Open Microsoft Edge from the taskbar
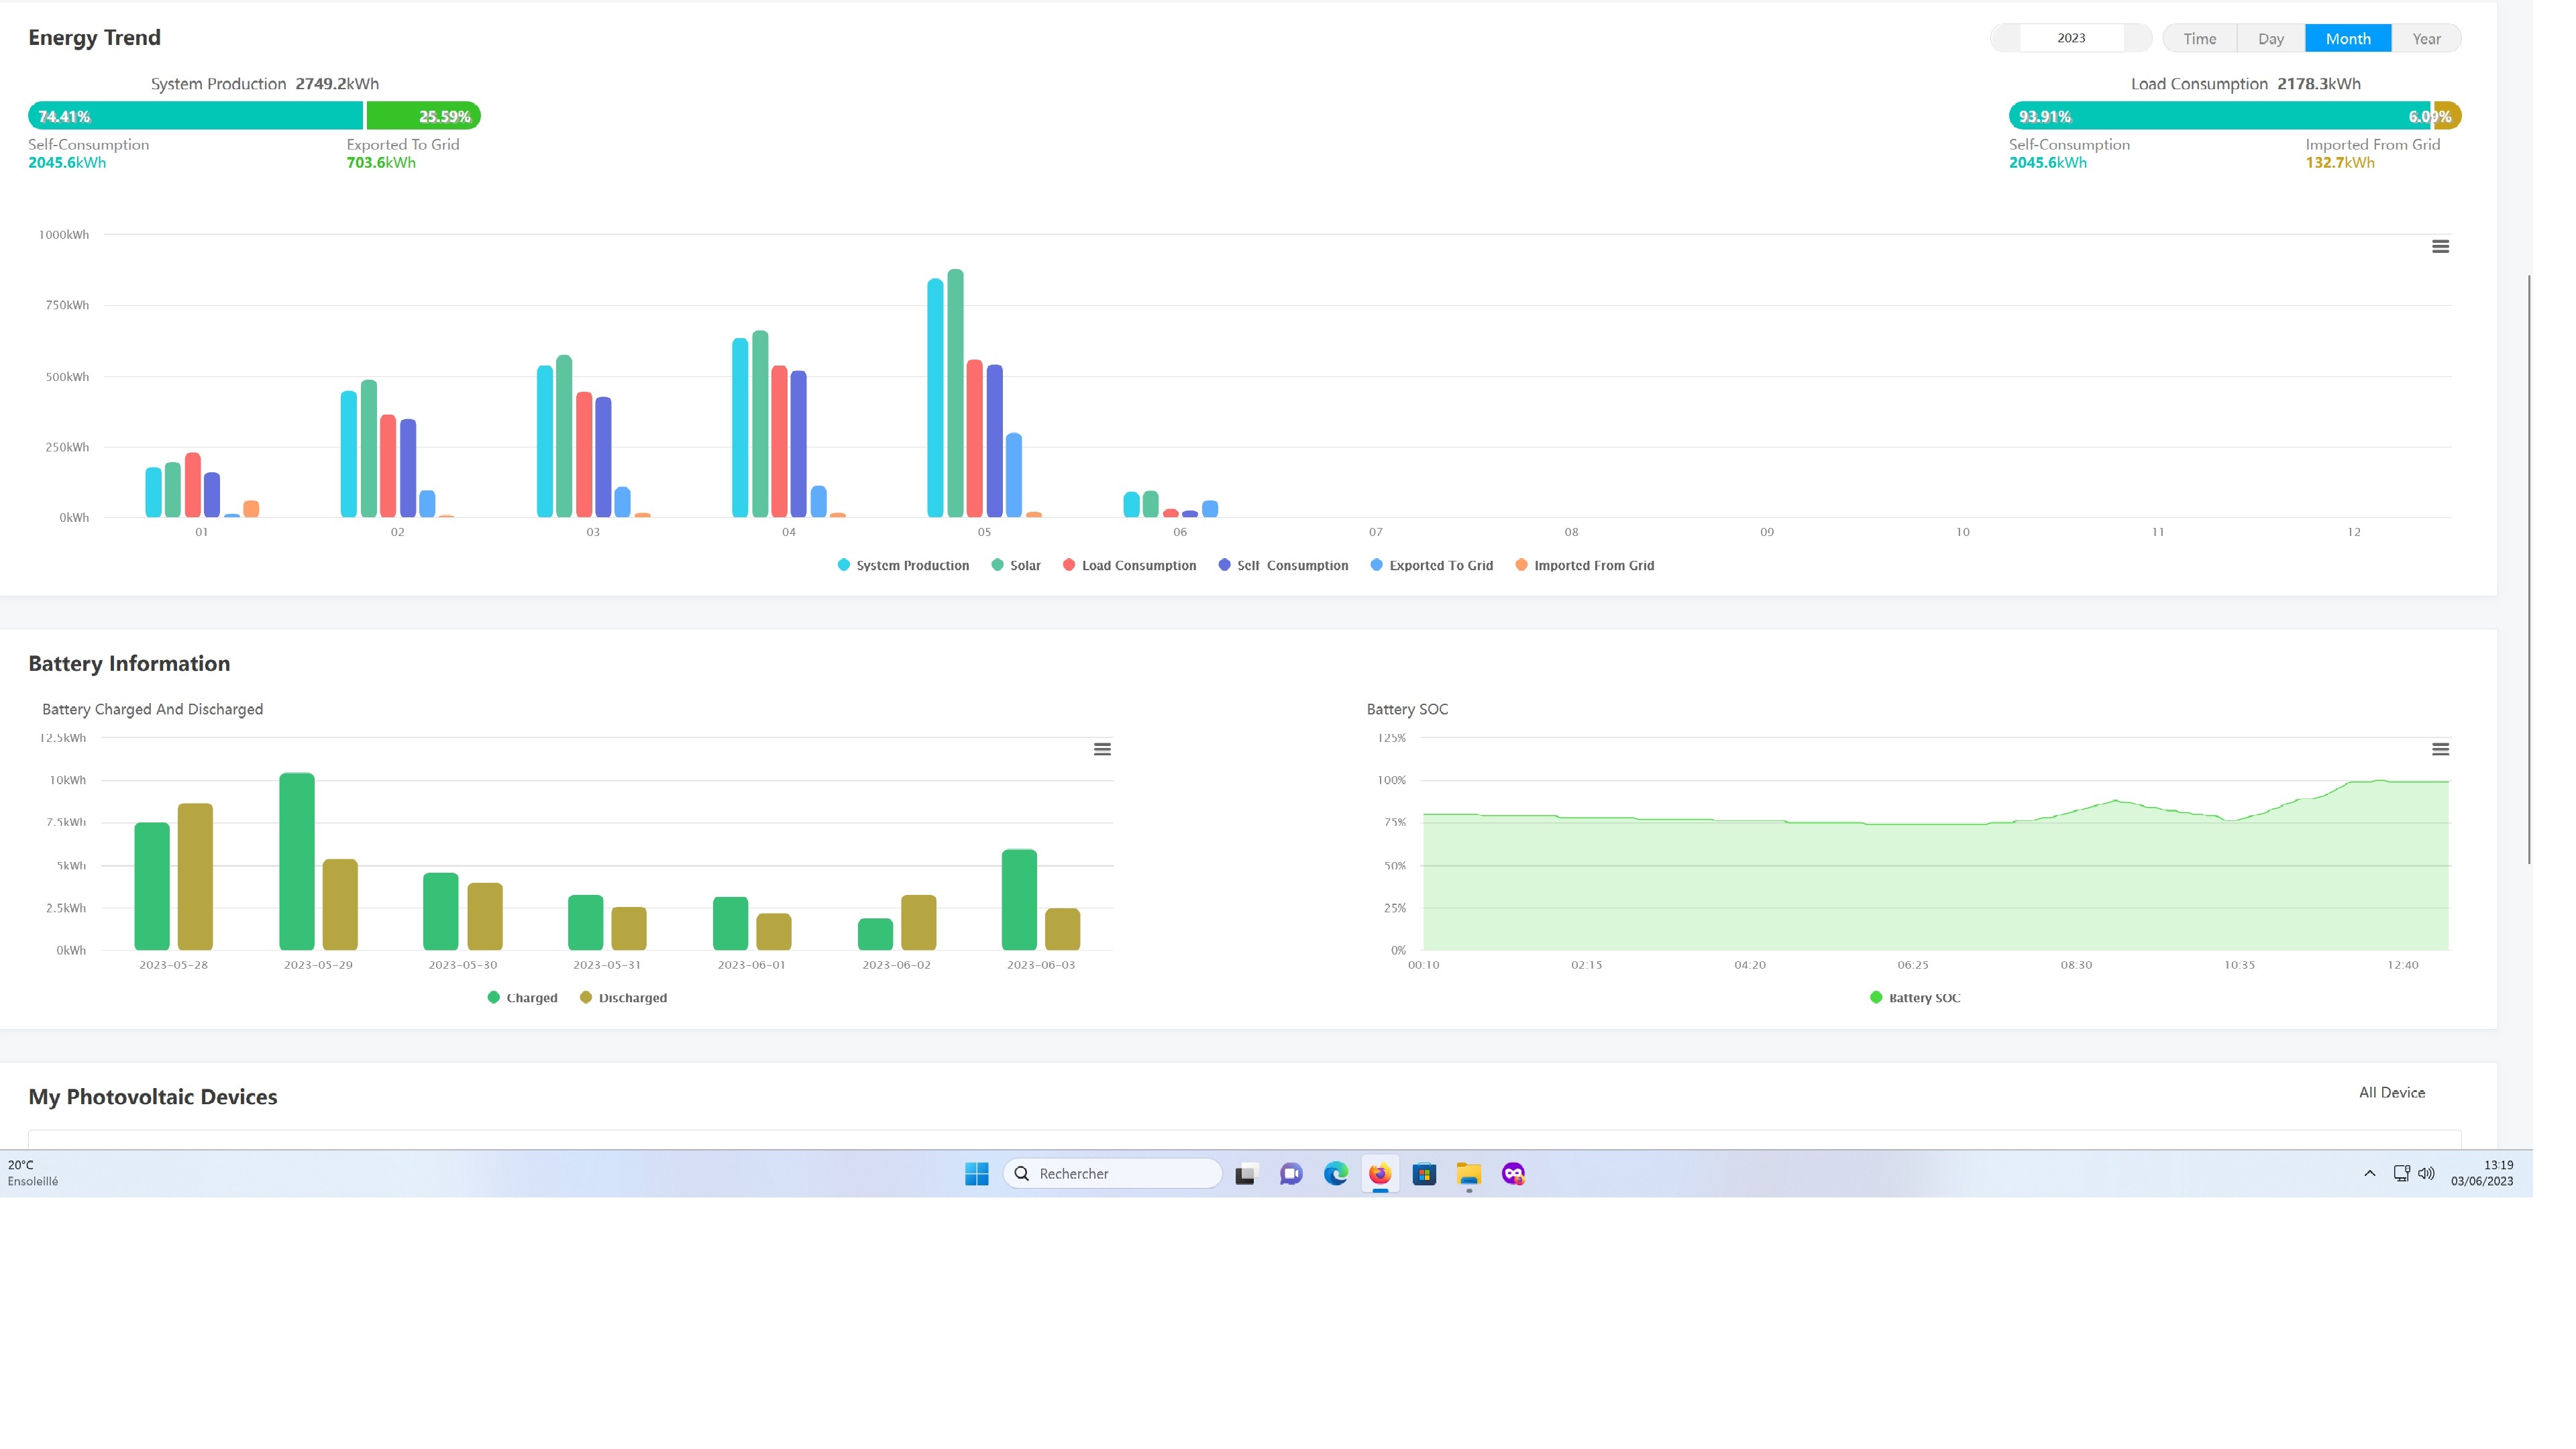The image size is (2576, 1449). (x=1335, y=1173)
